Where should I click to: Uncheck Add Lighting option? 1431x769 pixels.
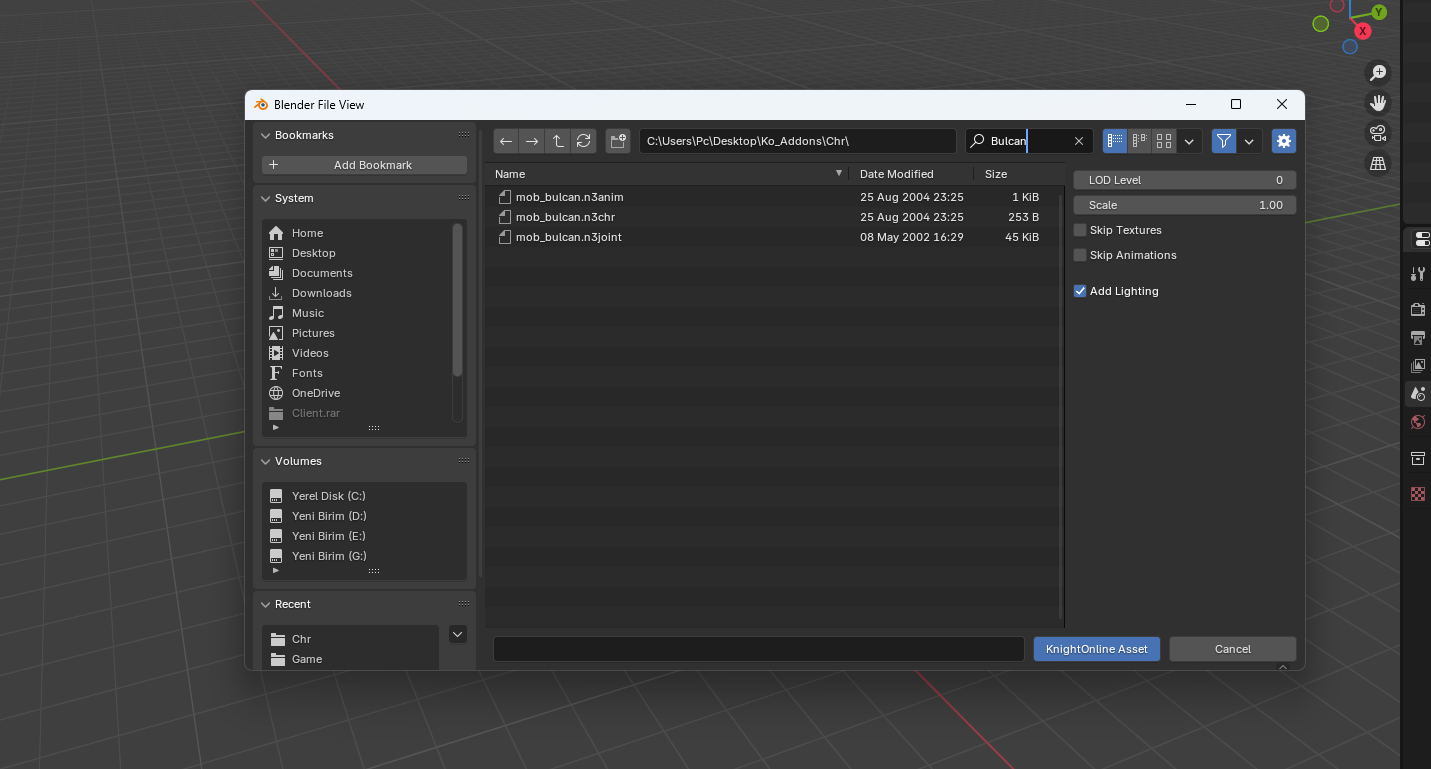coord(1080,291)
